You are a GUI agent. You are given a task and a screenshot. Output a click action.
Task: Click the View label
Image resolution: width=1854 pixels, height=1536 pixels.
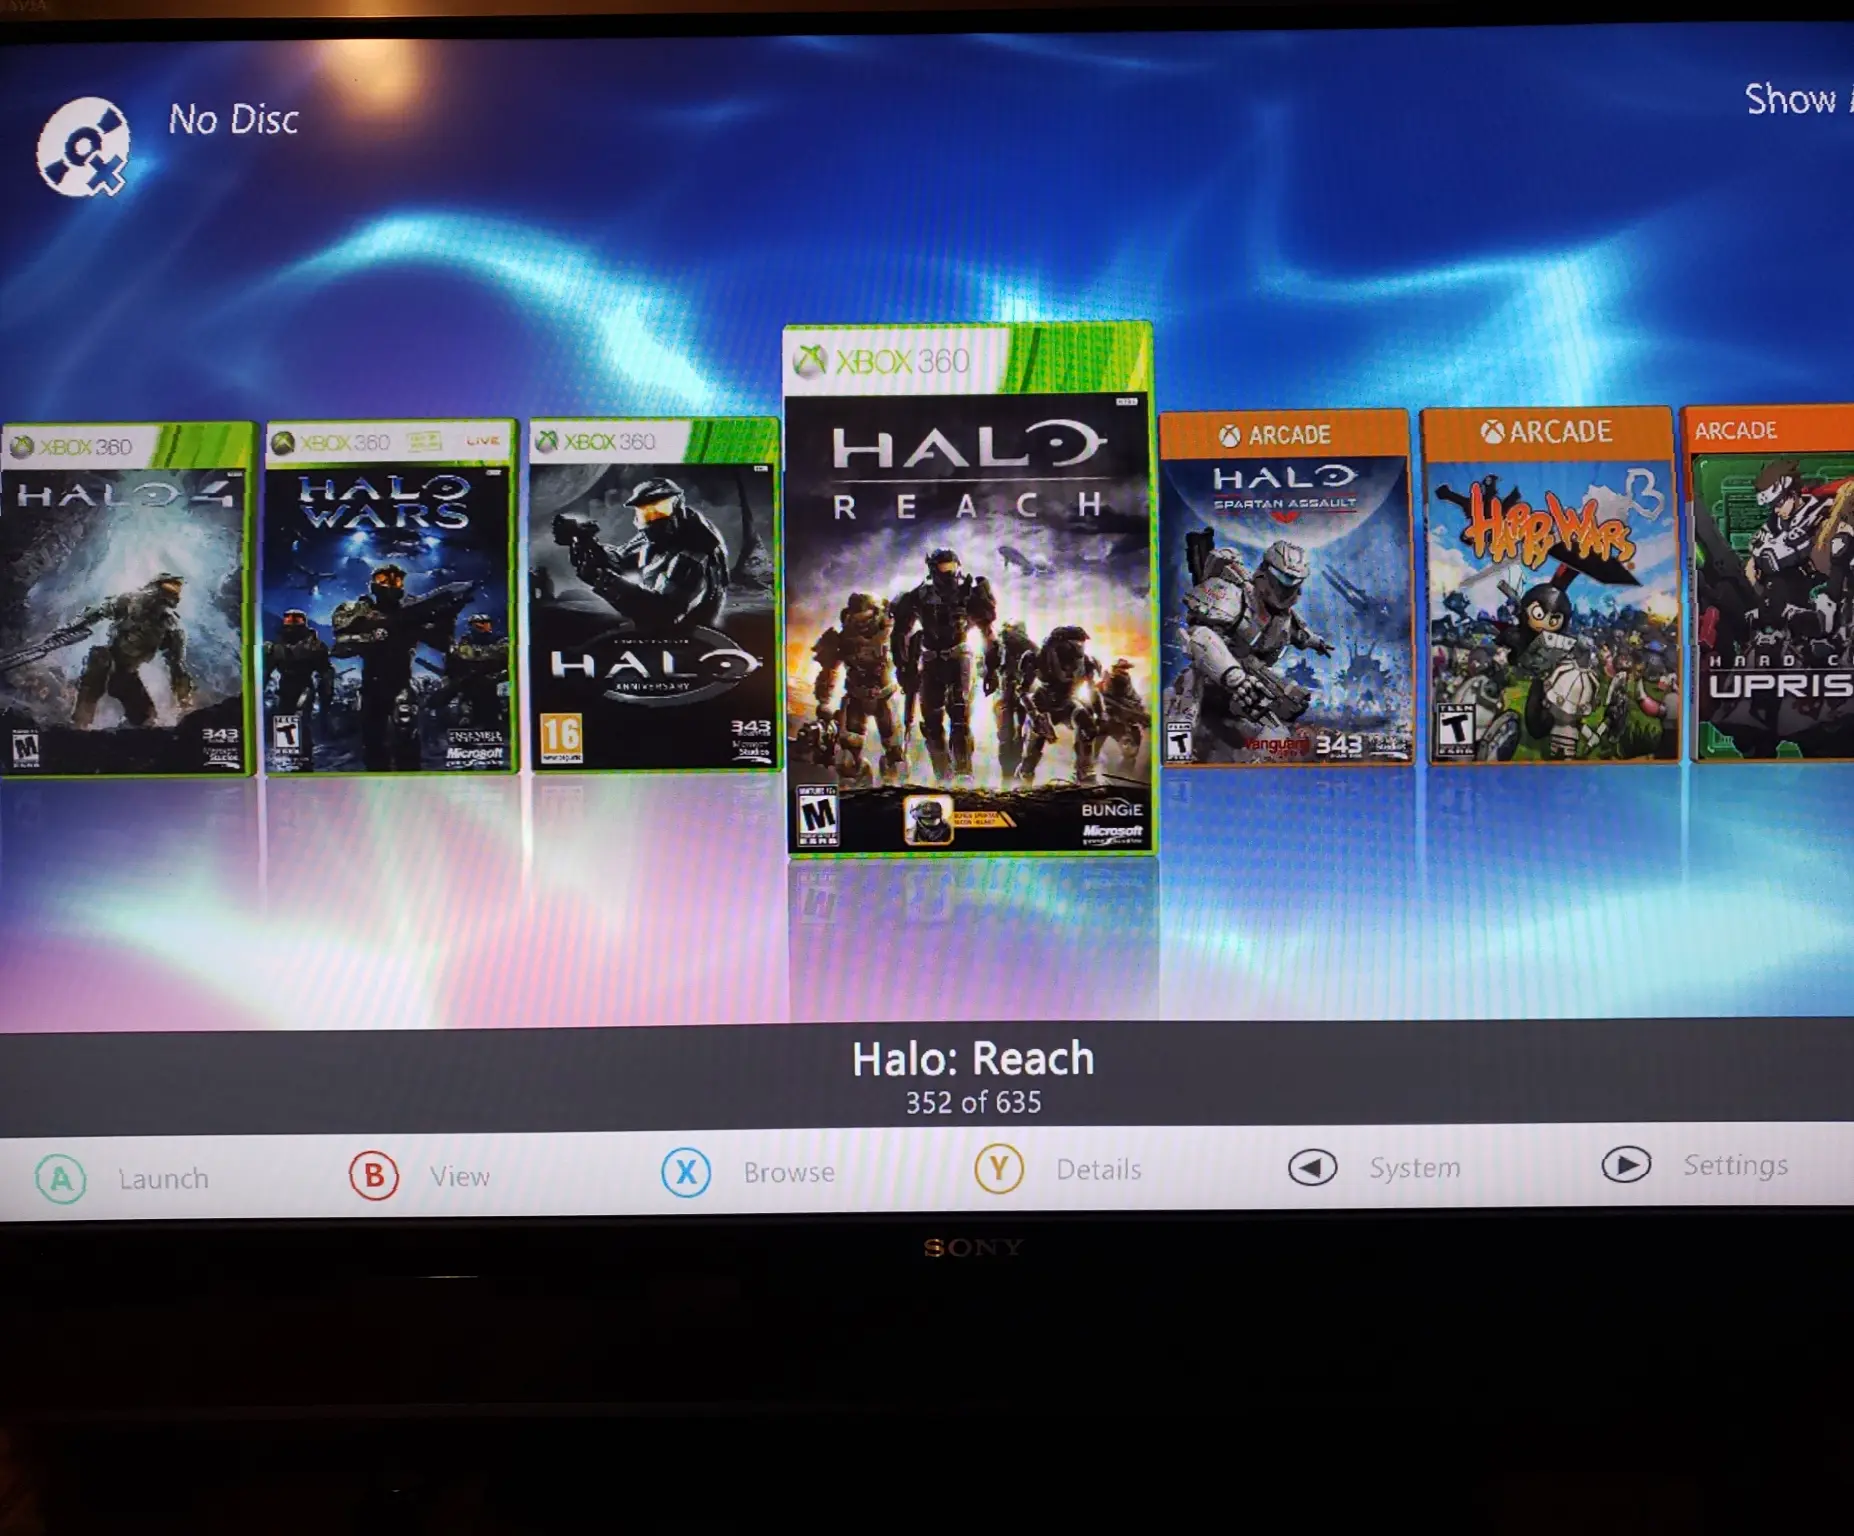click(460, 1176)
